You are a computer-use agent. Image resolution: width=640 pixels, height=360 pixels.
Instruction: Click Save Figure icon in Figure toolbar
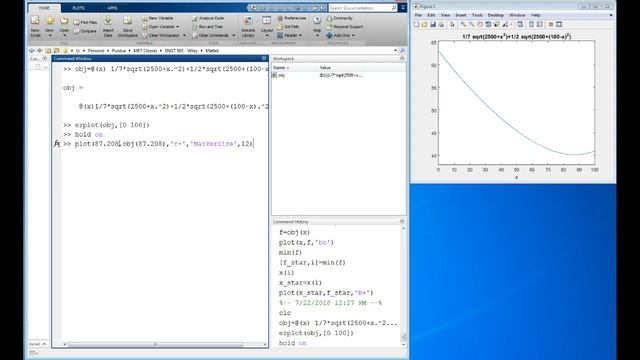point(433,24)
